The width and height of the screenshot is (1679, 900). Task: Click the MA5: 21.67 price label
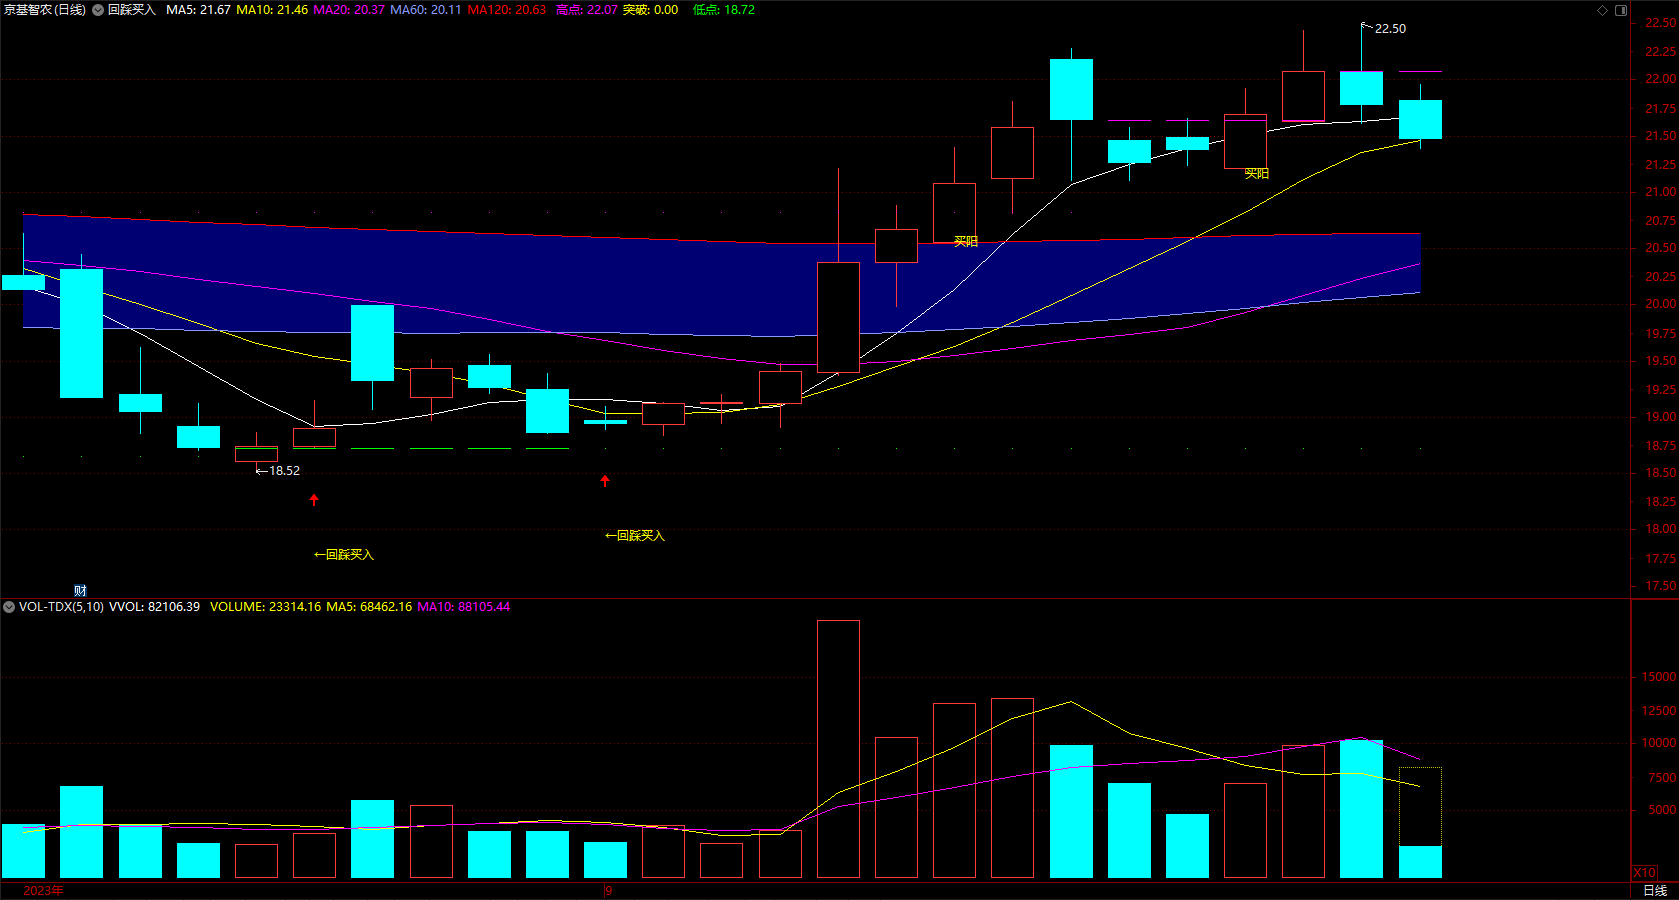(x=198, y=10)
